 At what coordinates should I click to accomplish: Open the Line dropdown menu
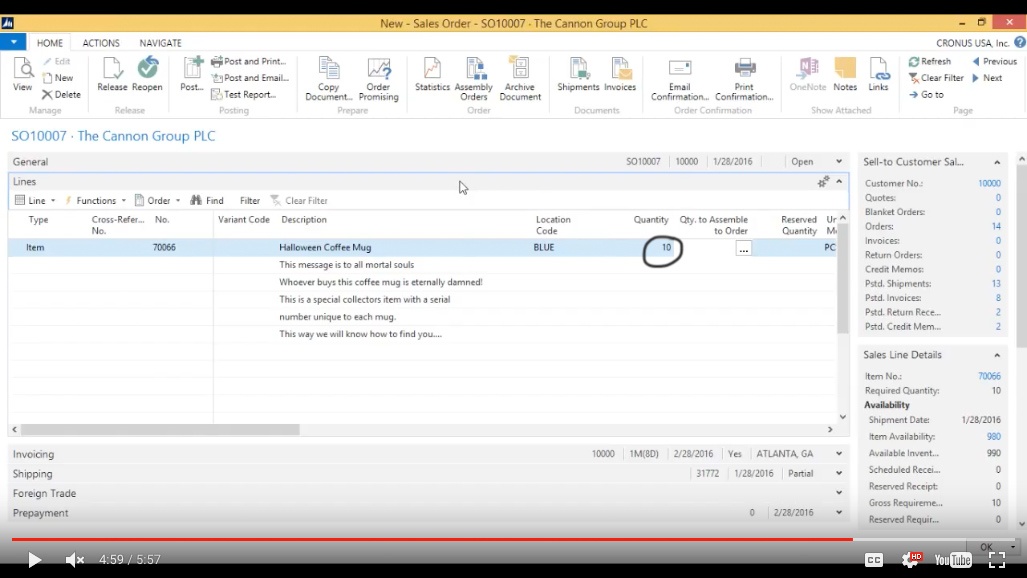35,201
